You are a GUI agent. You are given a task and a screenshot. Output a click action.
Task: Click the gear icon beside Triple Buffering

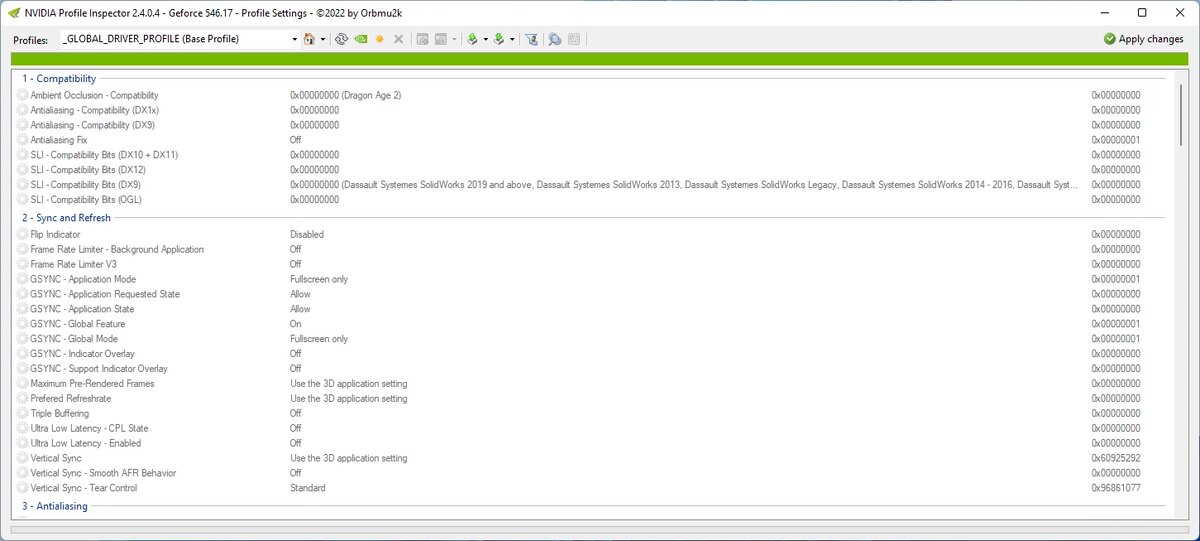23,413
